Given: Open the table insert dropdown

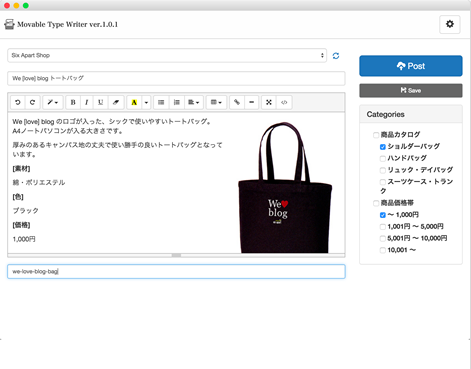Looking at the screenshot, I should pos(216,102).
